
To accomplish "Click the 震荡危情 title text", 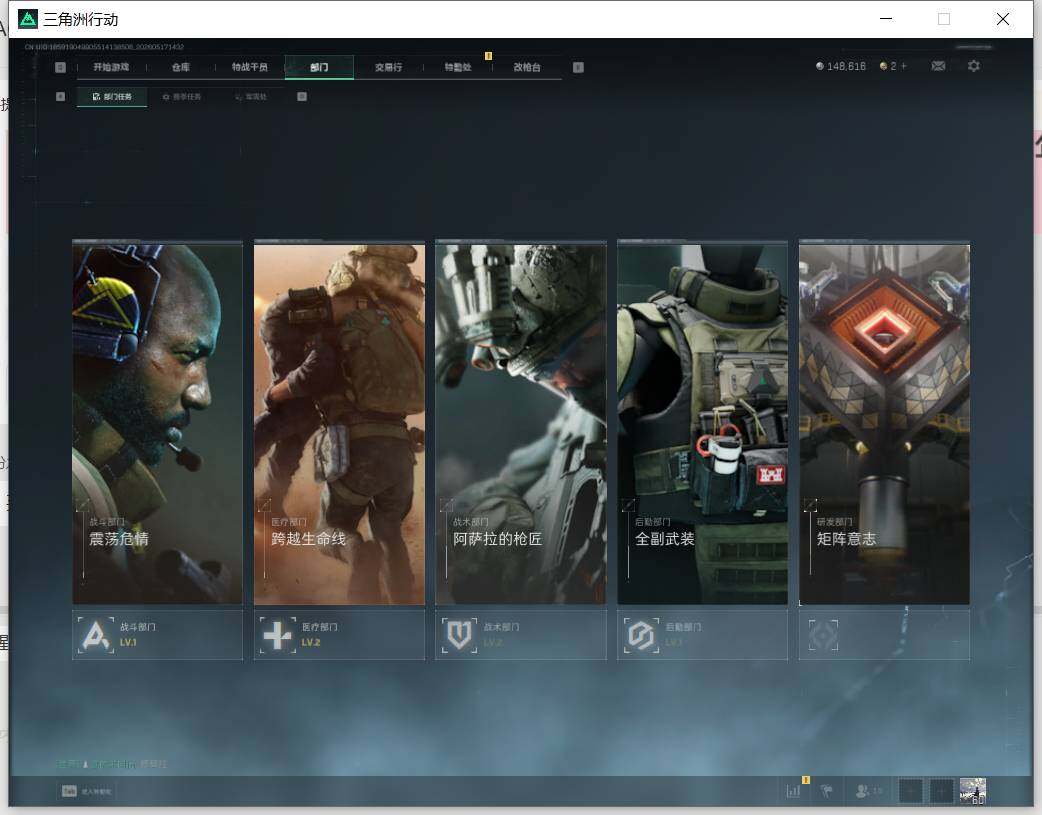I will pos(119,539).
